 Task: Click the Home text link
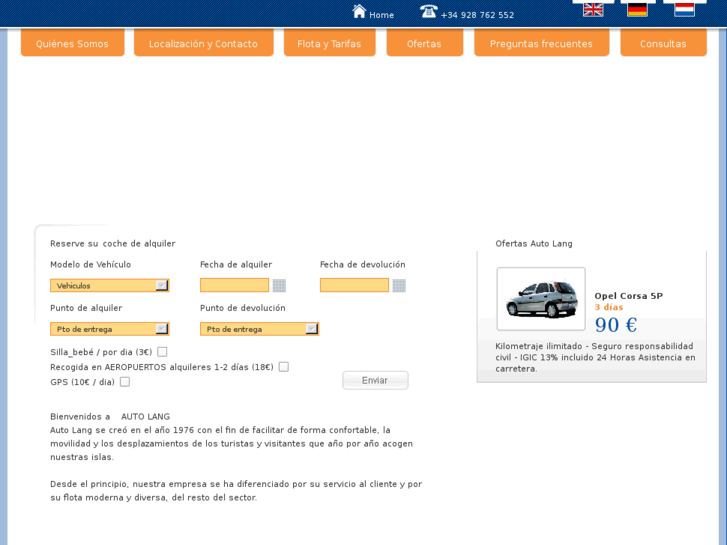(x=382, y=15)
